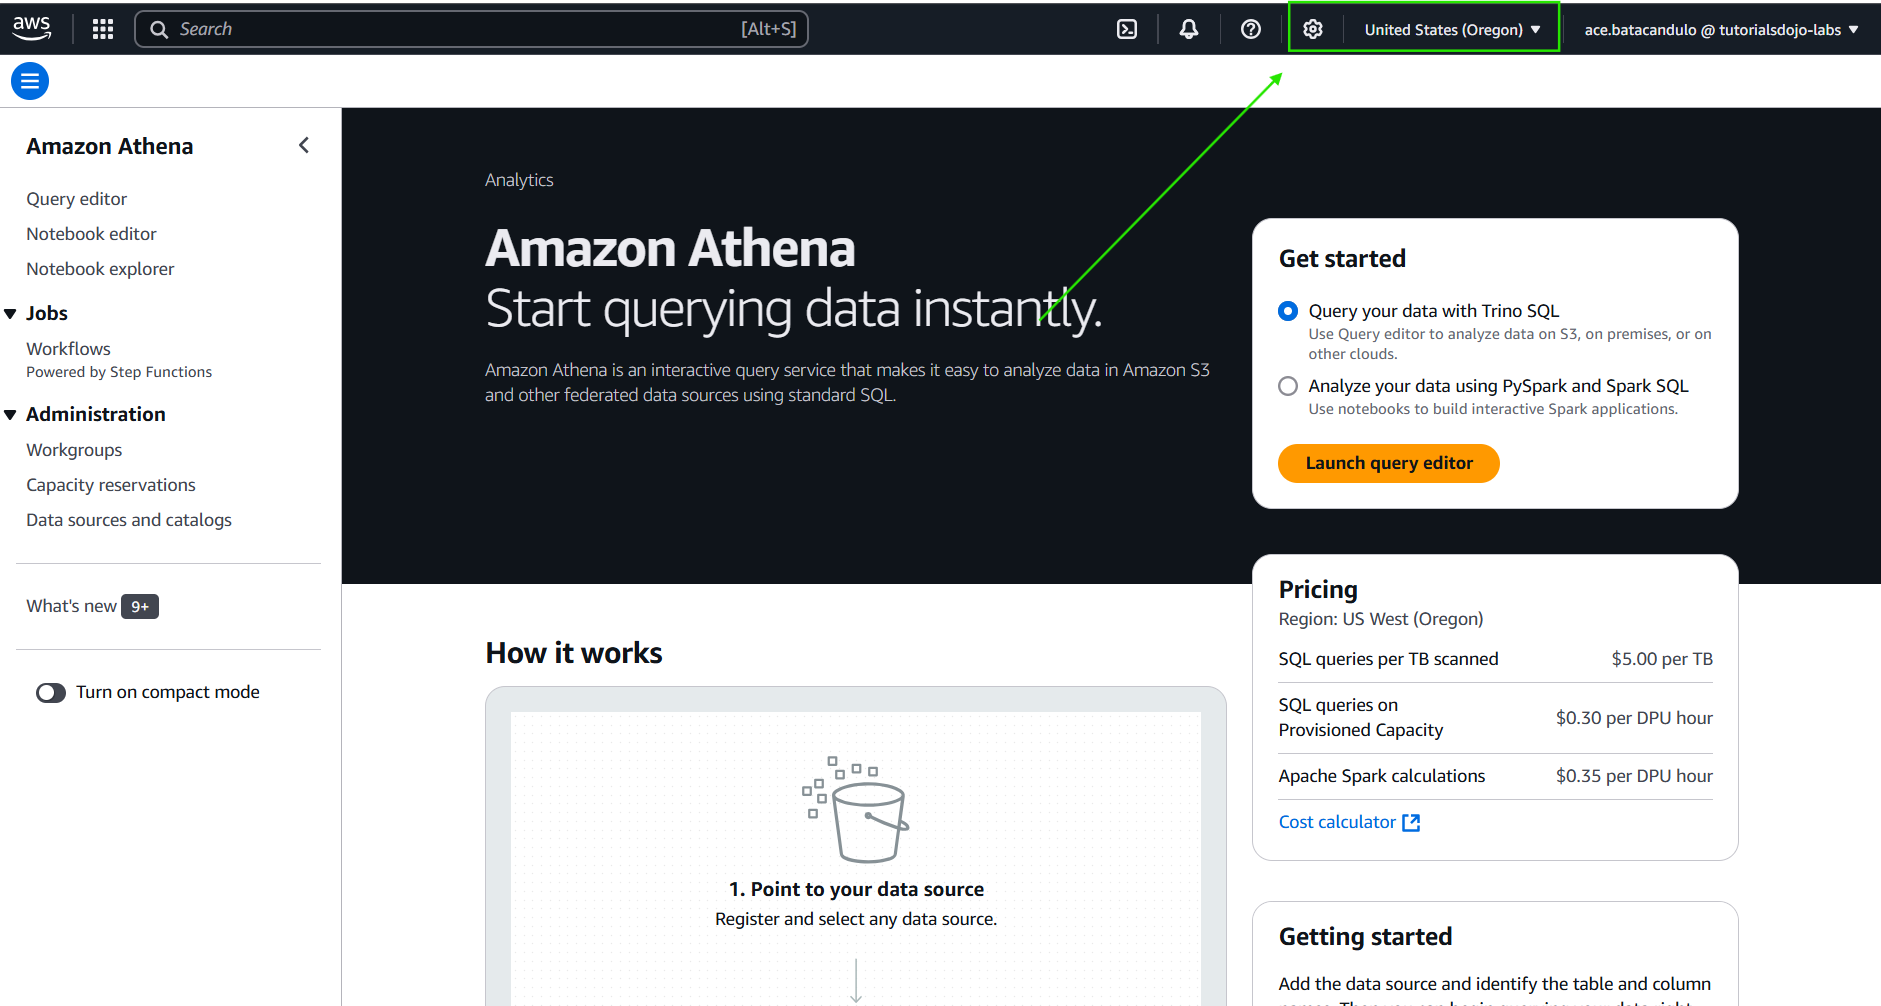The width and height of the screenshot is (1881, 1006).
Task: Open the CloudShell terminal icon
Action: 1127,29
